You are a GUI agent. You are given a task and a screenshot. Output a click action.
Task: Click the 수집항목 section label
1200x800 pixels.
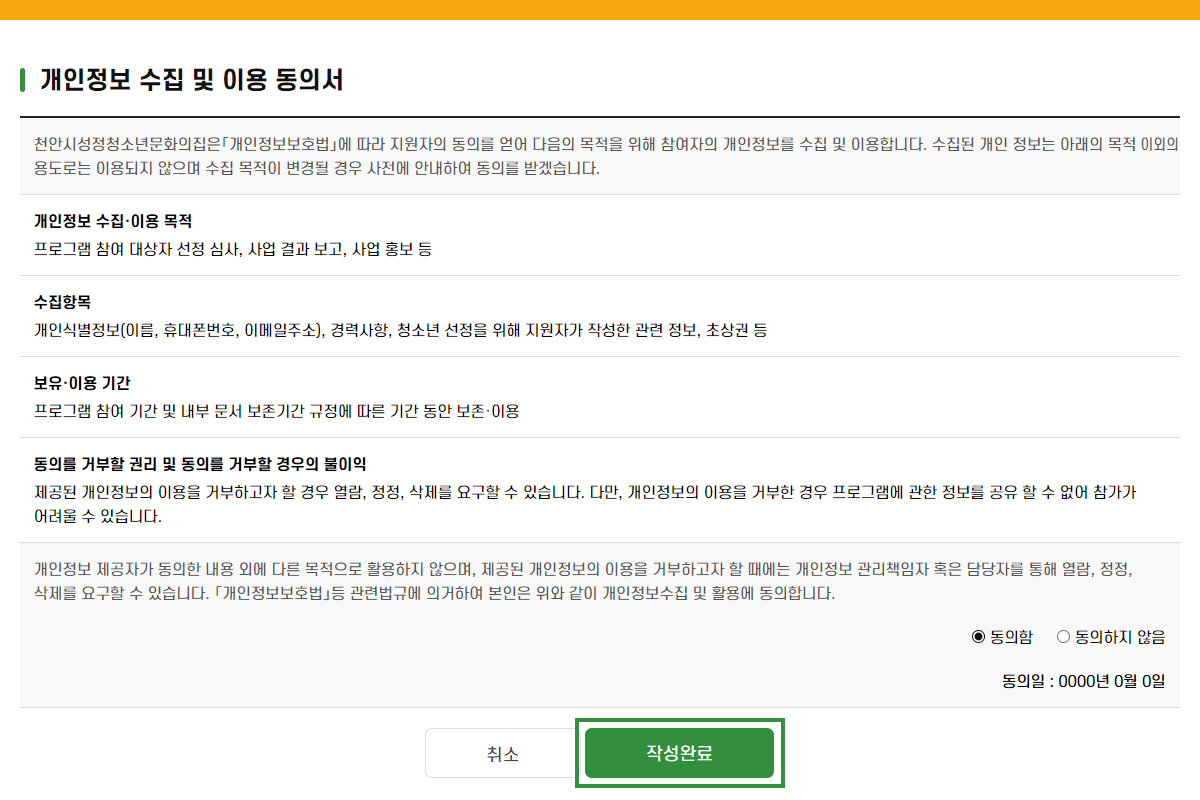click(62, 302)
